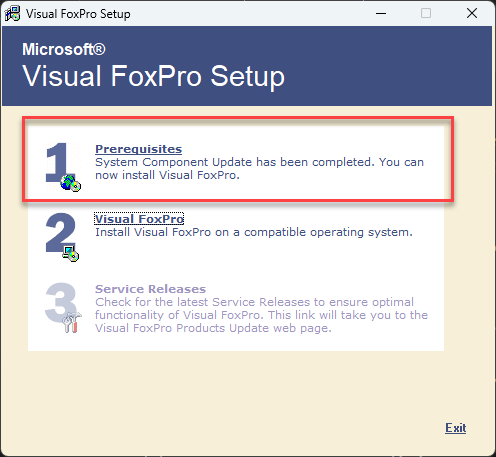This screenshot has width=496, height=457.
Task: Select the greyed-out Service Releases link
Action: 151,289
